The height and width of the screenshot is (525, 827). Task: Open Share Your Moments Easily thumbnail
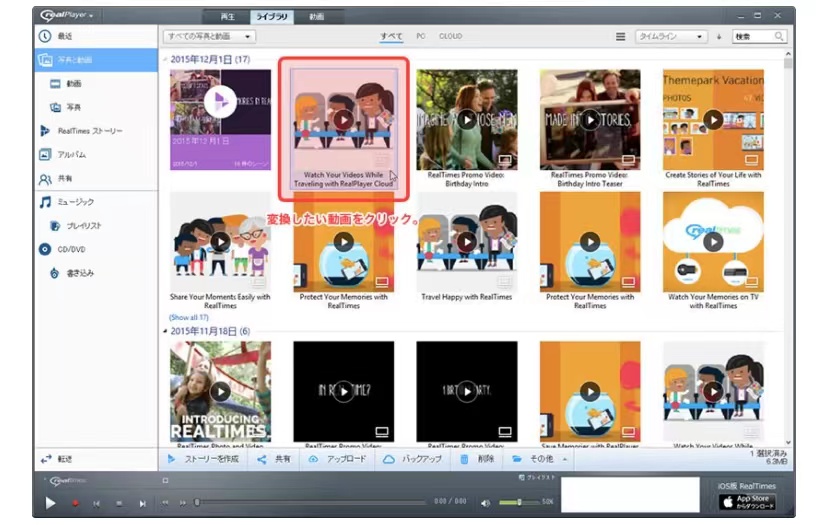coord(220,242)
